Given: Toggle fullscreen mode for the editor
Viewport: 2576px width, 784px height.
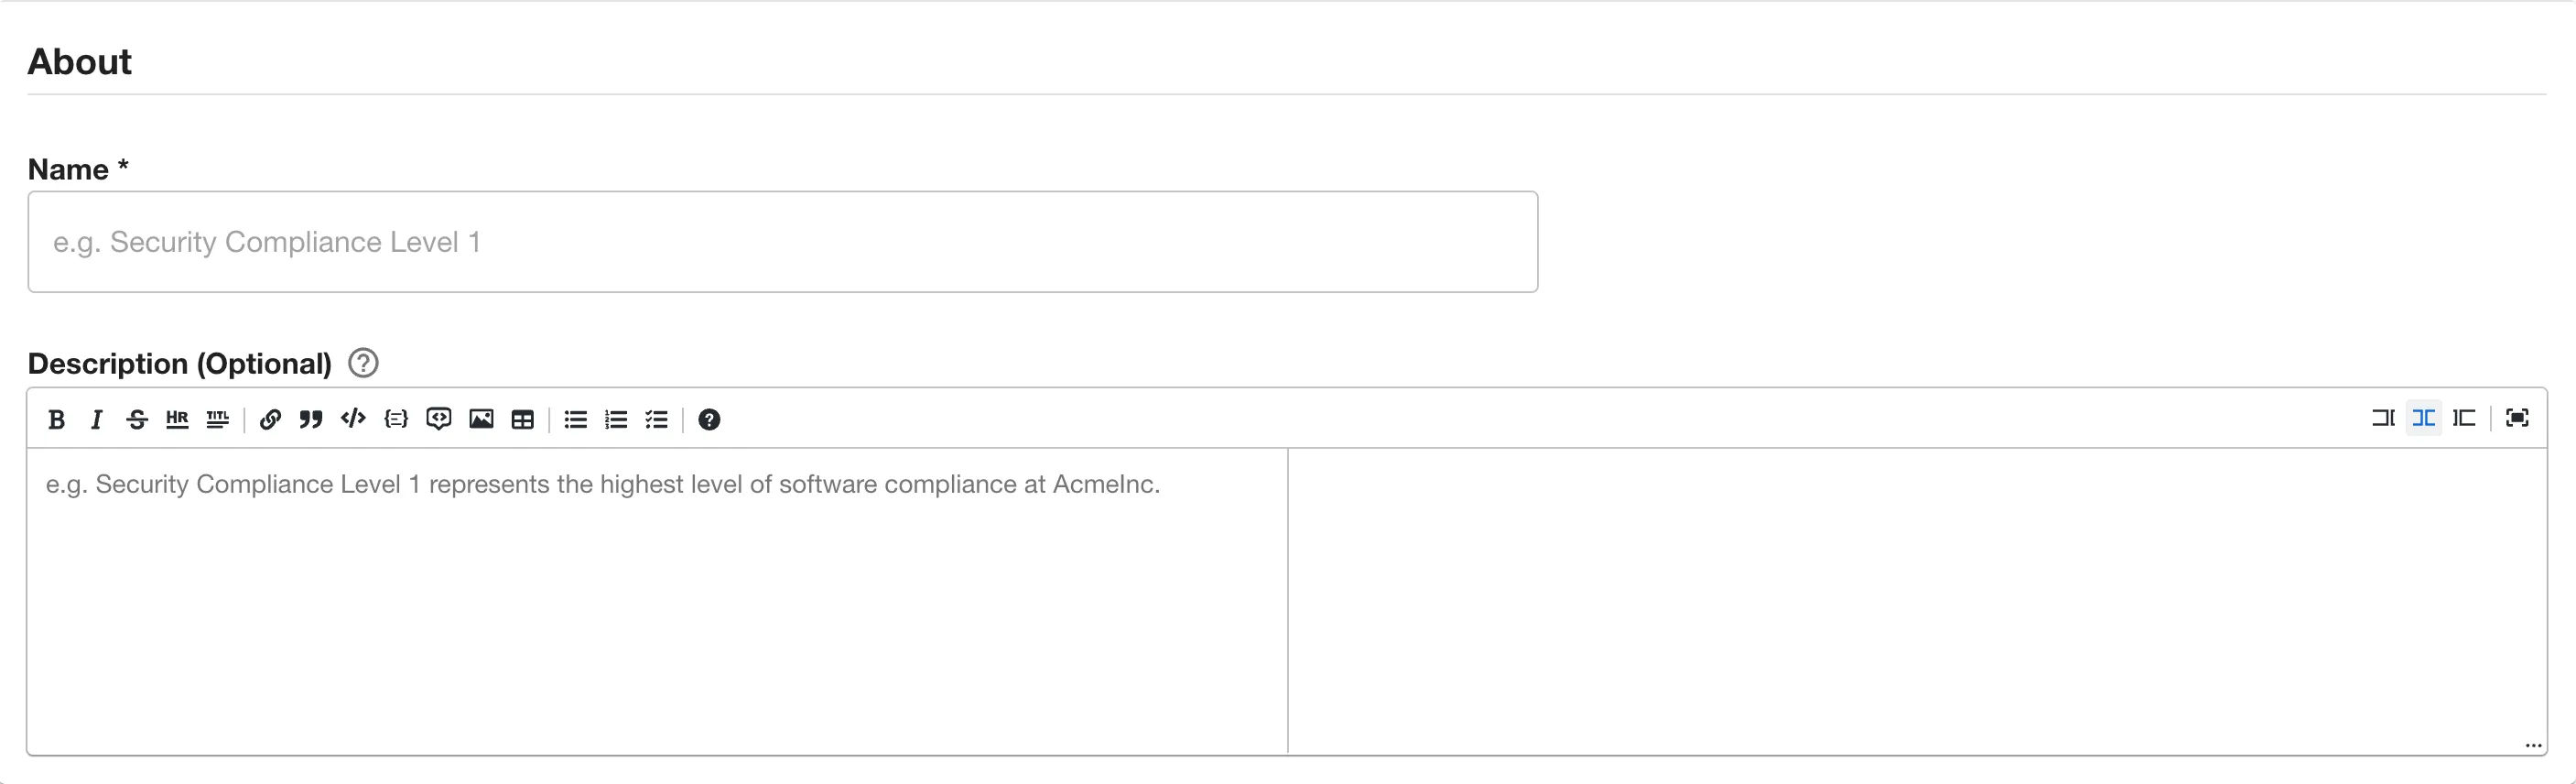Looking at the screenshot, I should tap(2517, 418).
